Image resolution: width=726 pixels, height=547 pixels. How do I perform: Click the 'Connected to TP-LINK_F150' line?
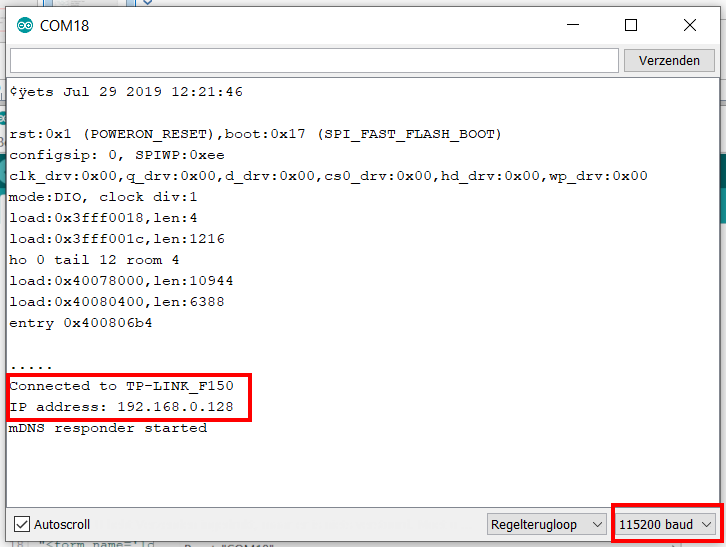coord(120,386)
